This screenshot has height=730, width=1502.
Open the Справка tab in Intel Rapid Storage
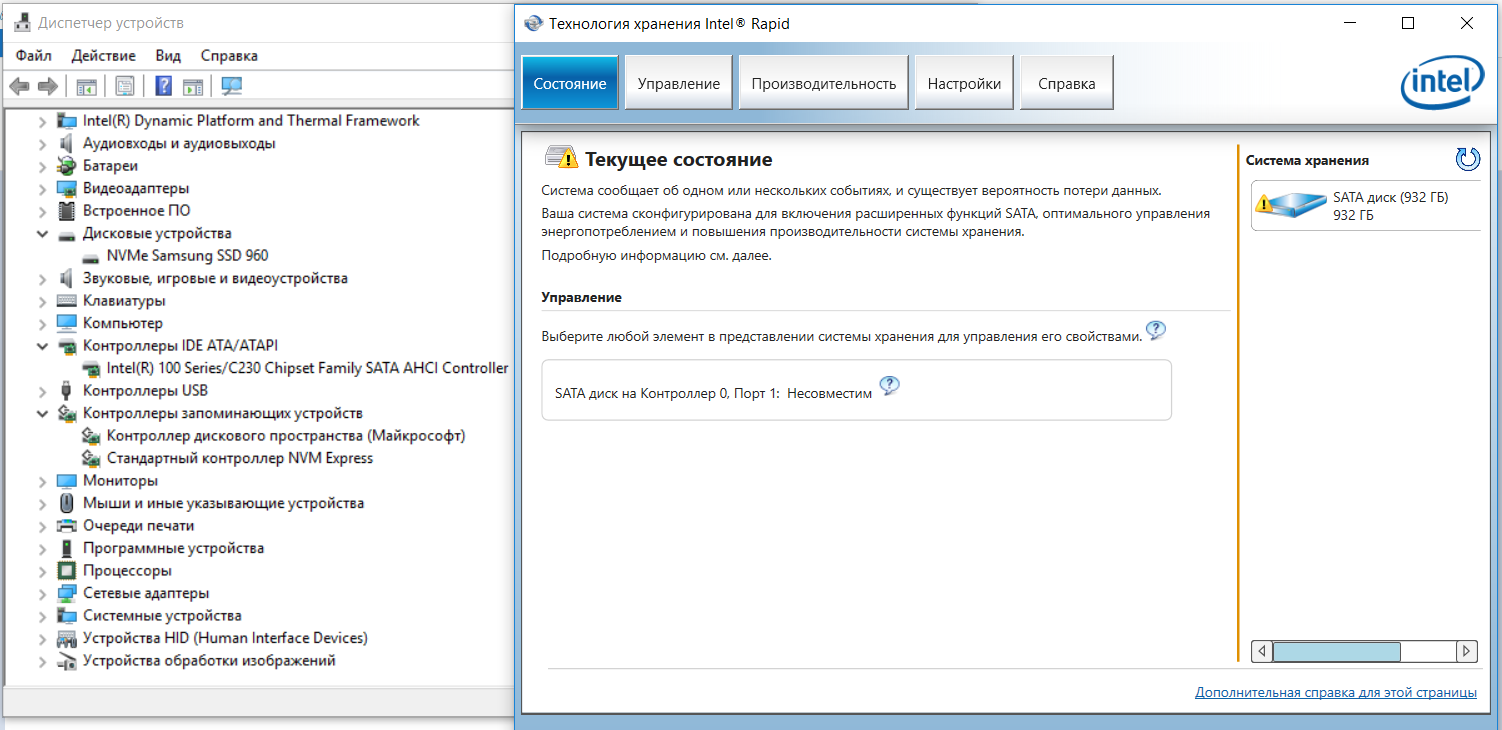[x=1067, y=83]
